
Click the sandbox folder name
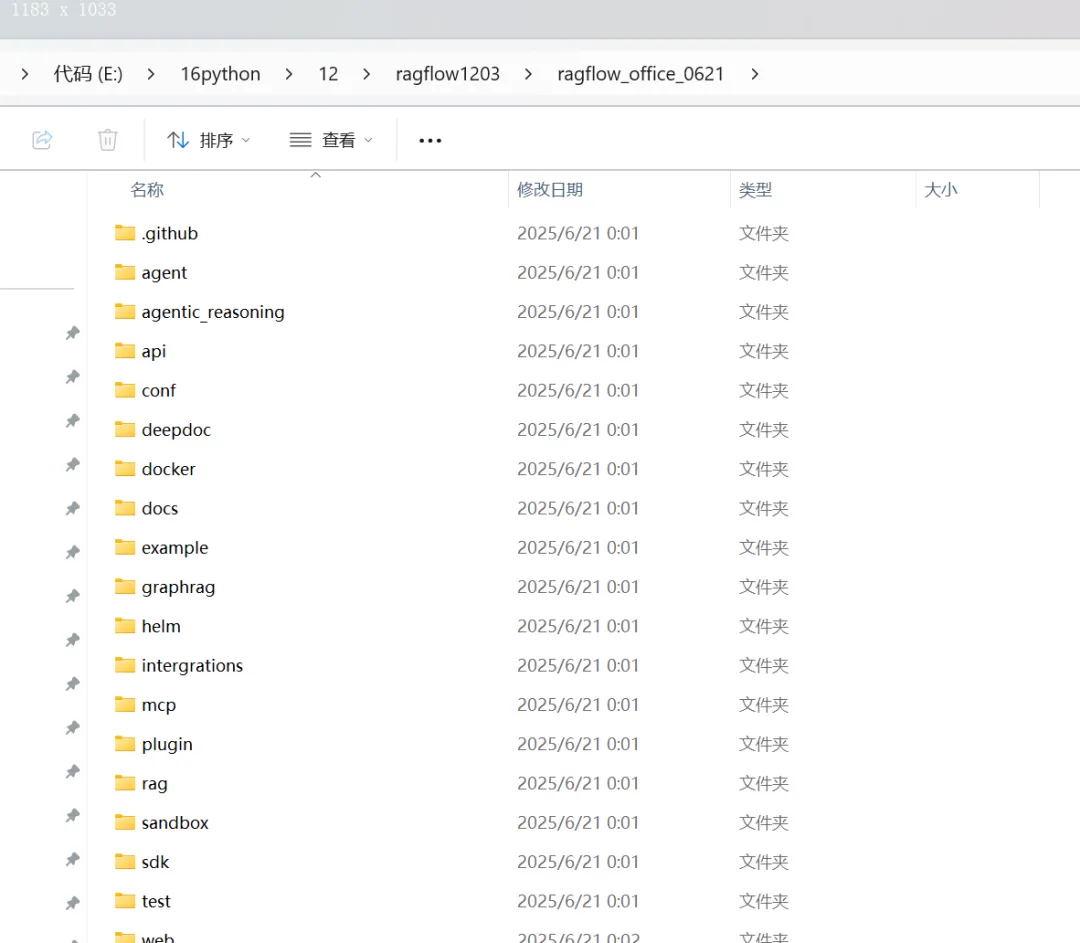tap(175, 822)
